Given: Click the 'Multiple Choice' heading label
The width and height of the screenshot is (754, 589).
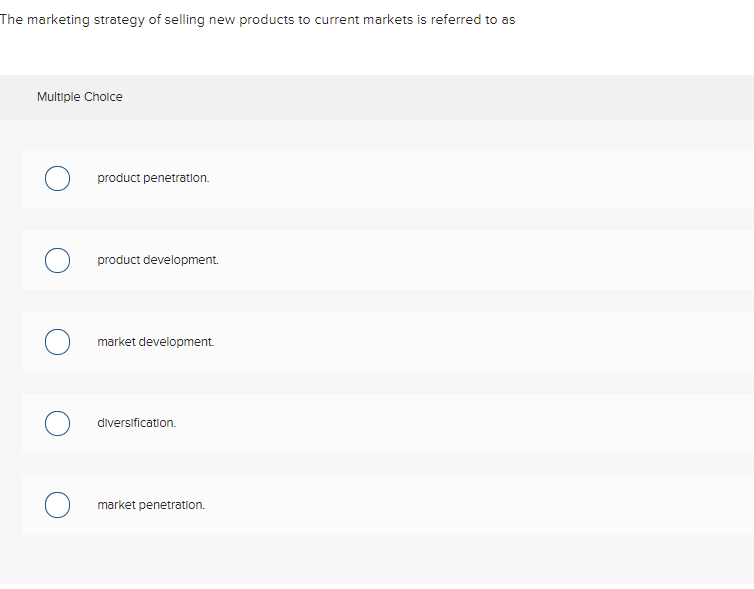Looking at the screenshot, I should pyautogui.click(x=80, y=97).
